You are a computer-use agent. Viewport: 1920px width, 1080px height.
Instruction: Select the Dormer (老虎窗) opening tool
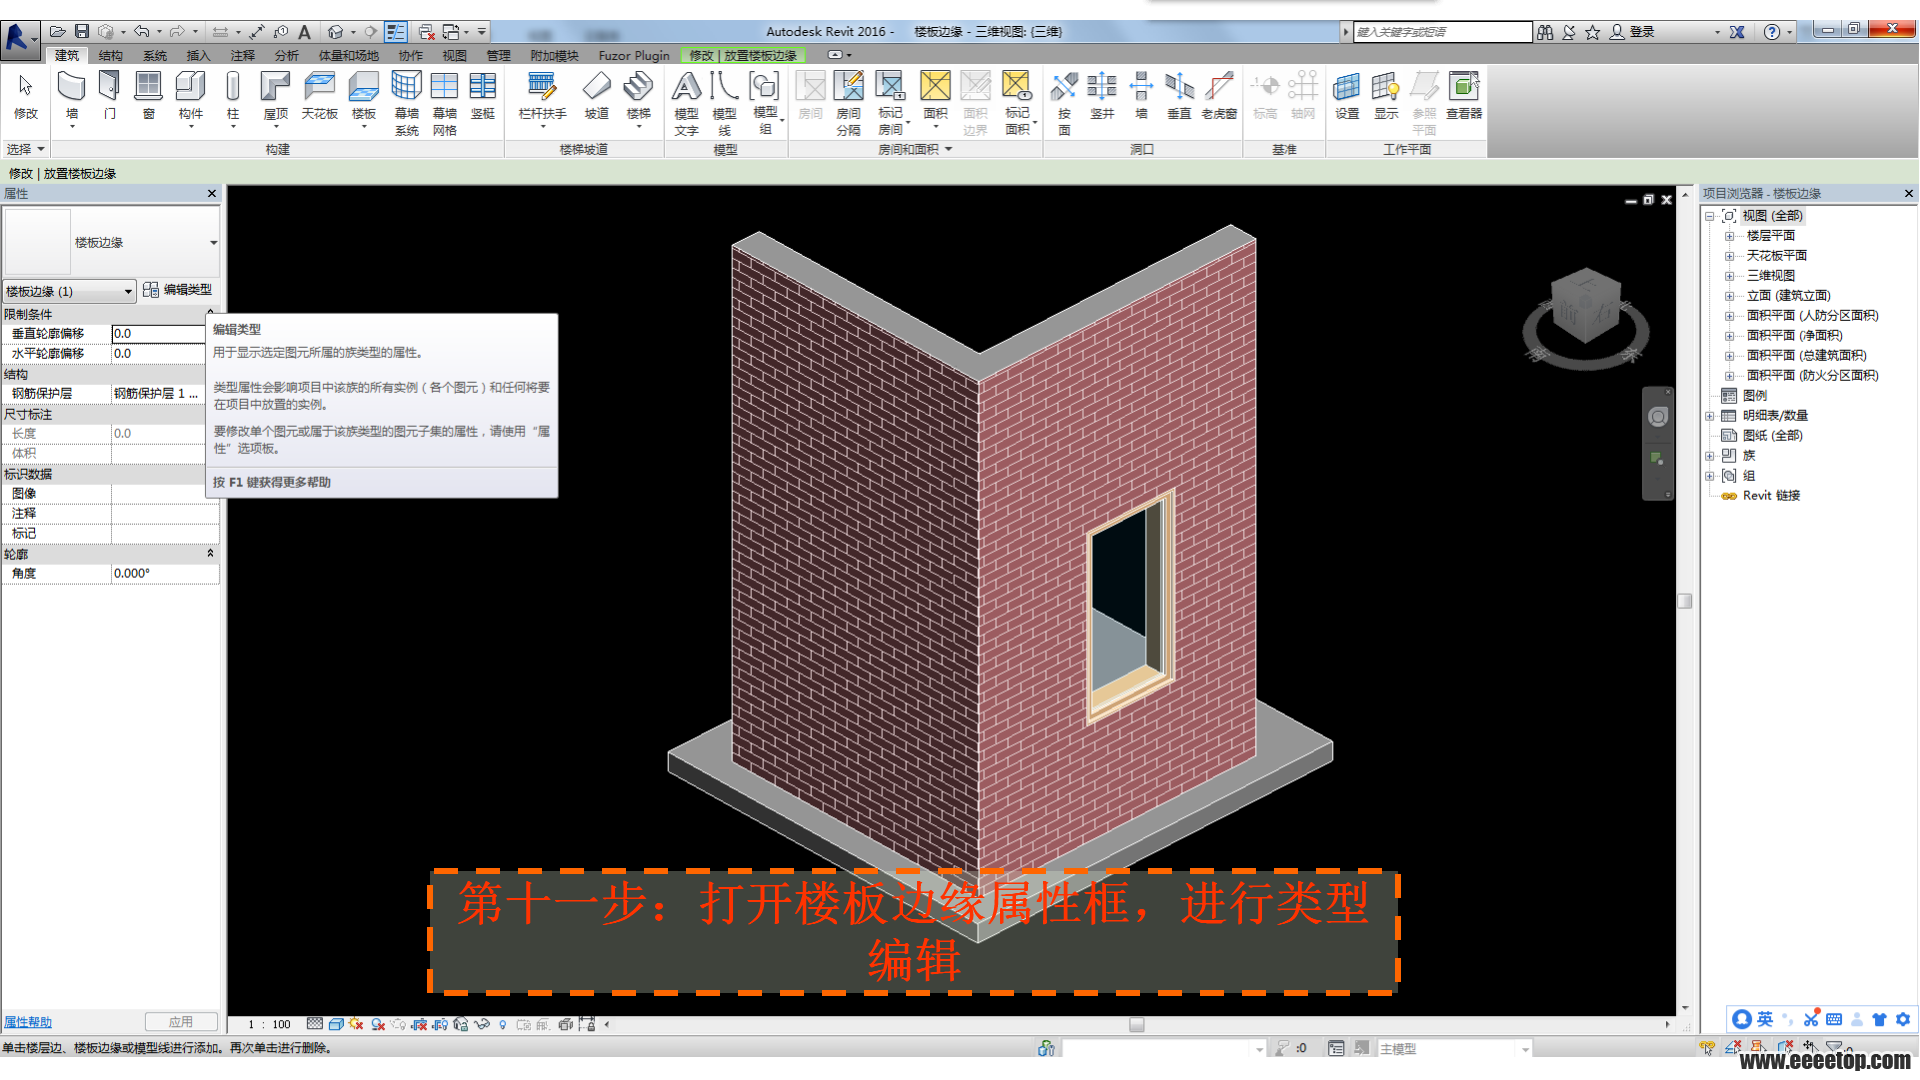pyautogui.click(x=1219, y=96)
